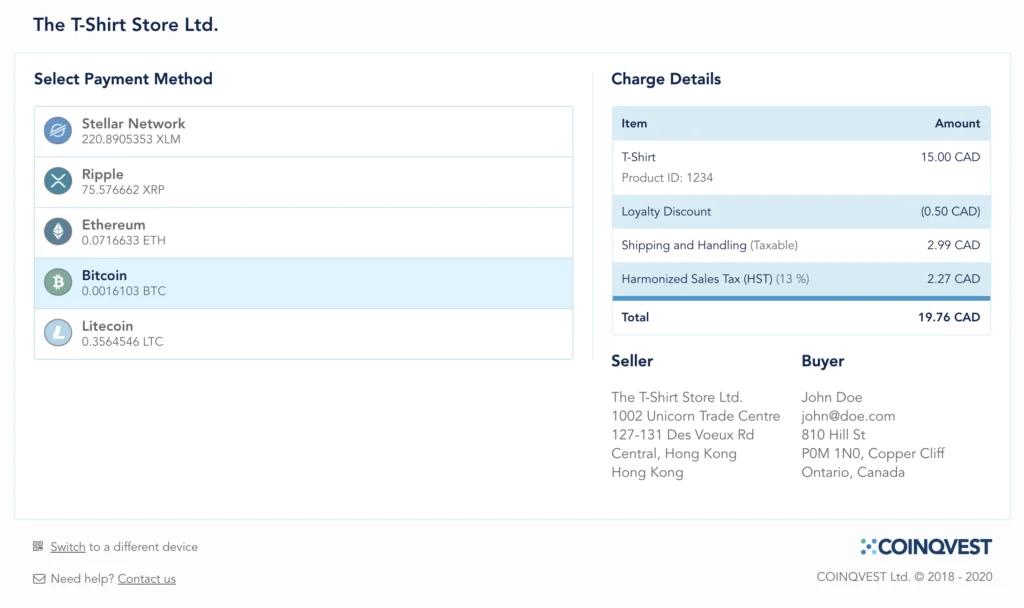The width and height of the screenshot is (1024, 608).
Task: Click the COINQVEST logo
Action: point(926,547)
